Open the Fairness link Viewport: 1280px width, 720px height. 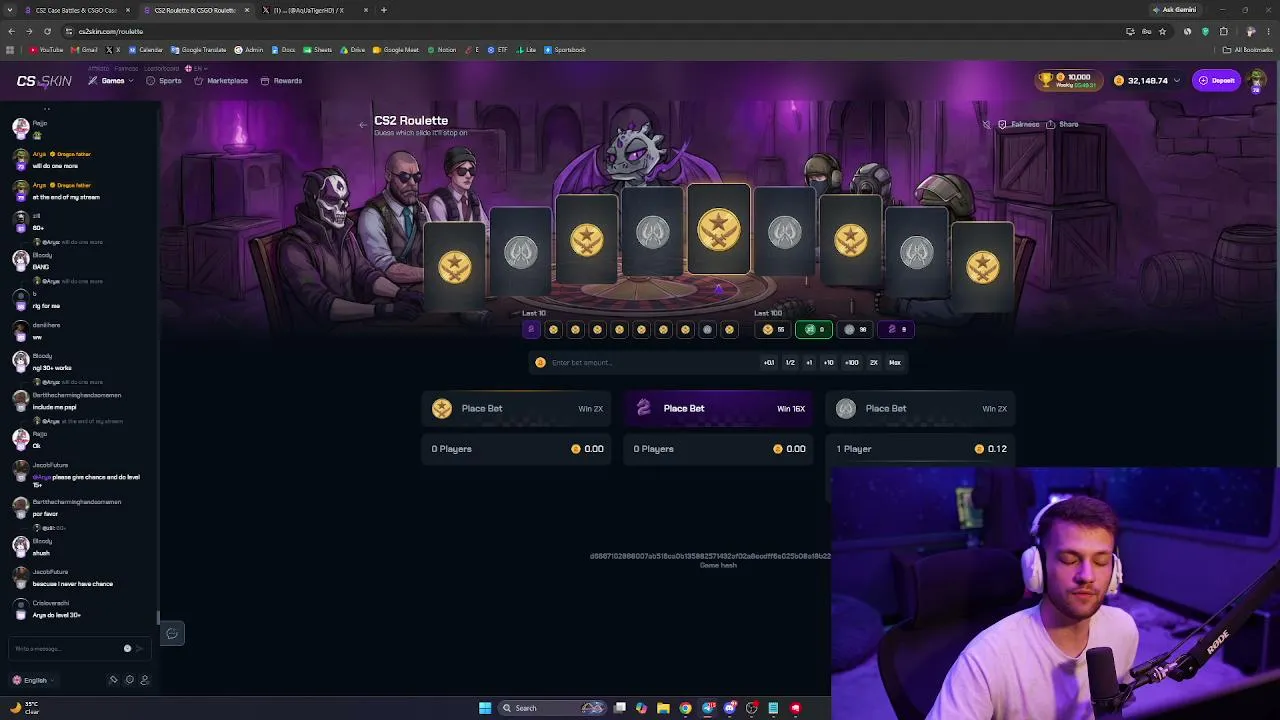(1019, 125)
